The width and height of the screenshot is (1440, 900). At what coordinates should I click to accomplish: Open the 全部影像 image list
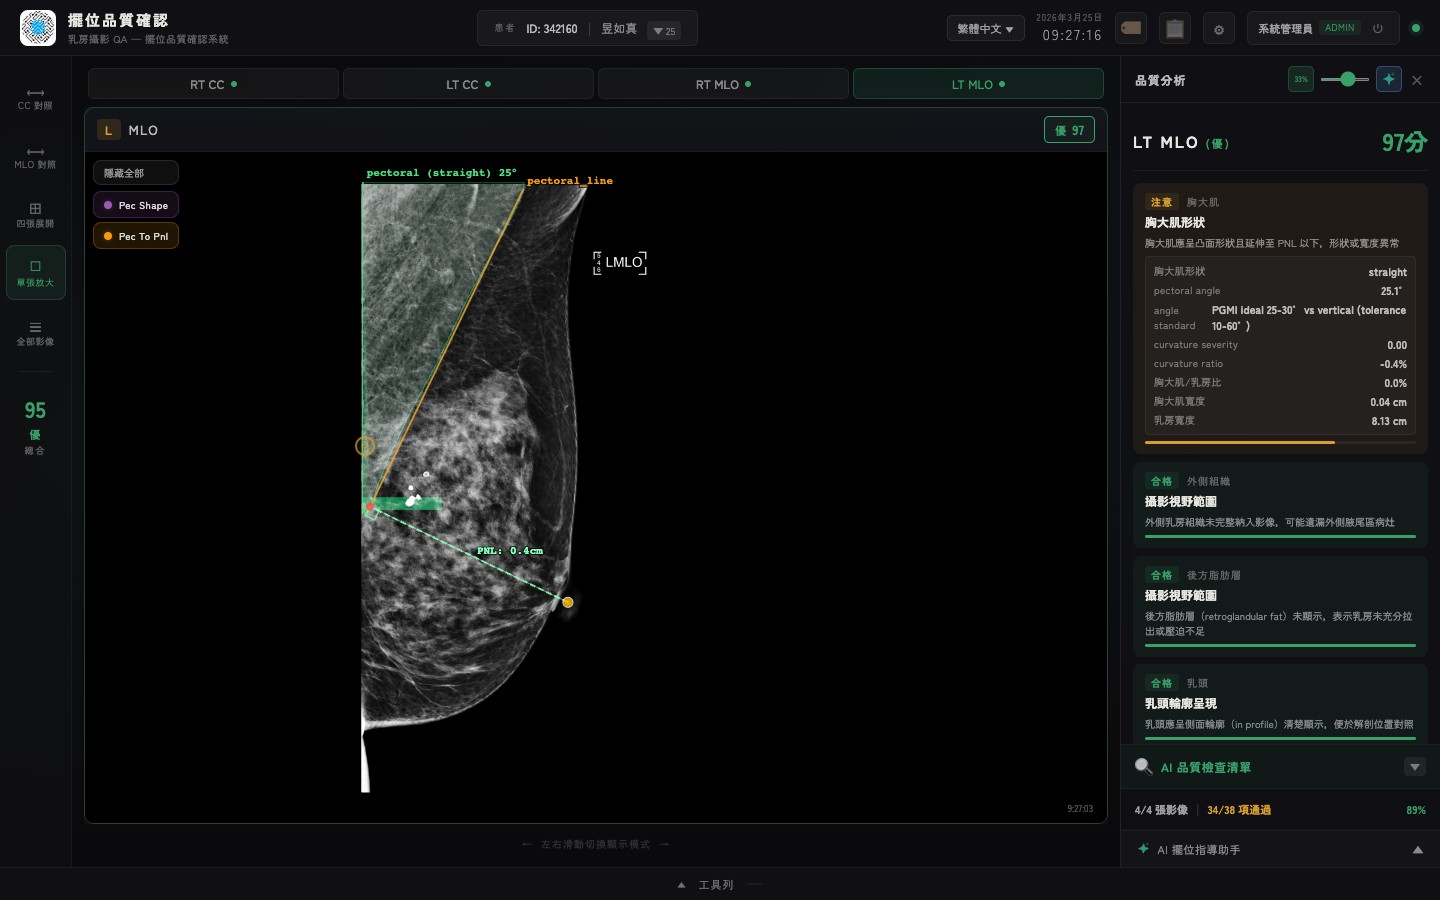pos(35,333)
